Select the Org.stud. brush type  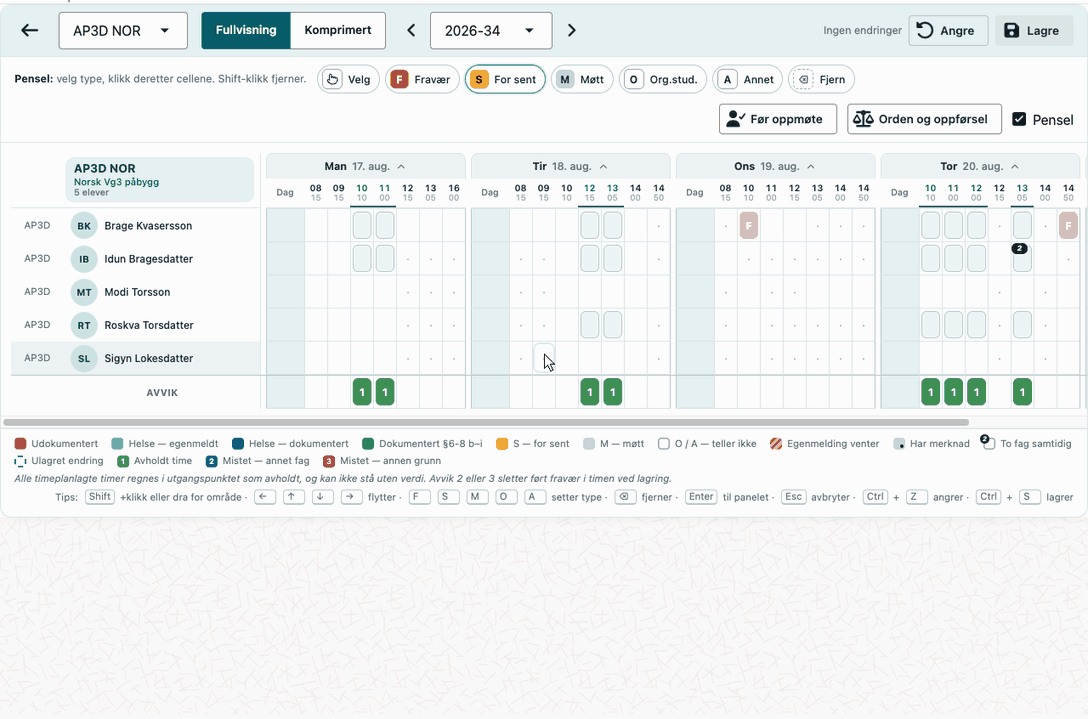[x=663, y=79]
